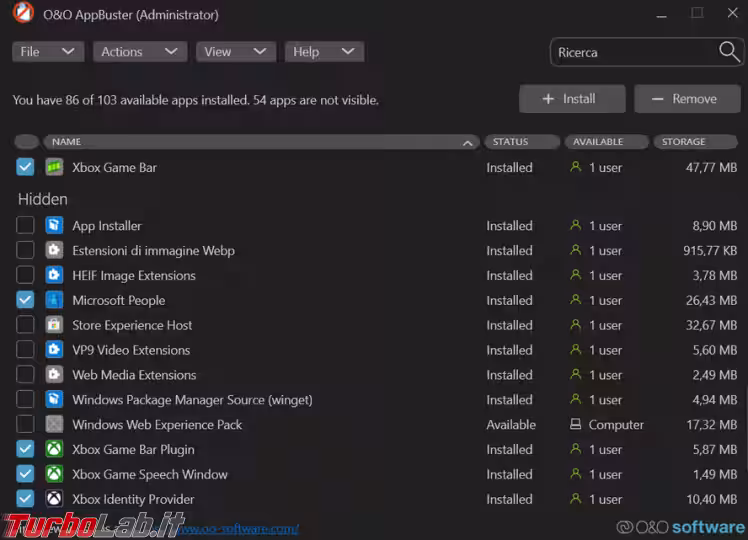Uncheck the Xbox Game Bar checkbox
The width and height of the screenshot is (748, 540).
click(25, 167)
